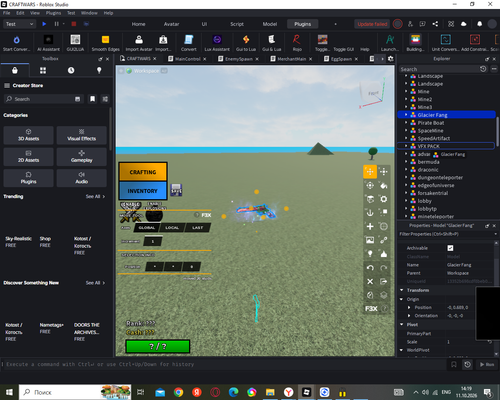This screenshot has width=500, height=400.
Task: Click the Convert plugin icon
Action: pyautogui.click(x=189, y=43)
